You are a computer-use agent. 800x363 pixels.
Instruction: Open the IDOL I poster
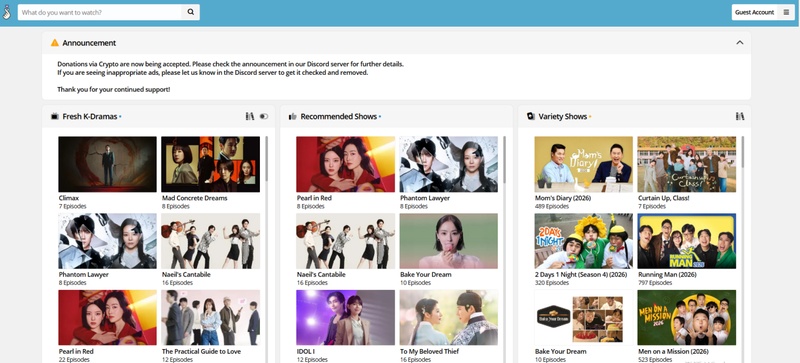pos(345,318)
